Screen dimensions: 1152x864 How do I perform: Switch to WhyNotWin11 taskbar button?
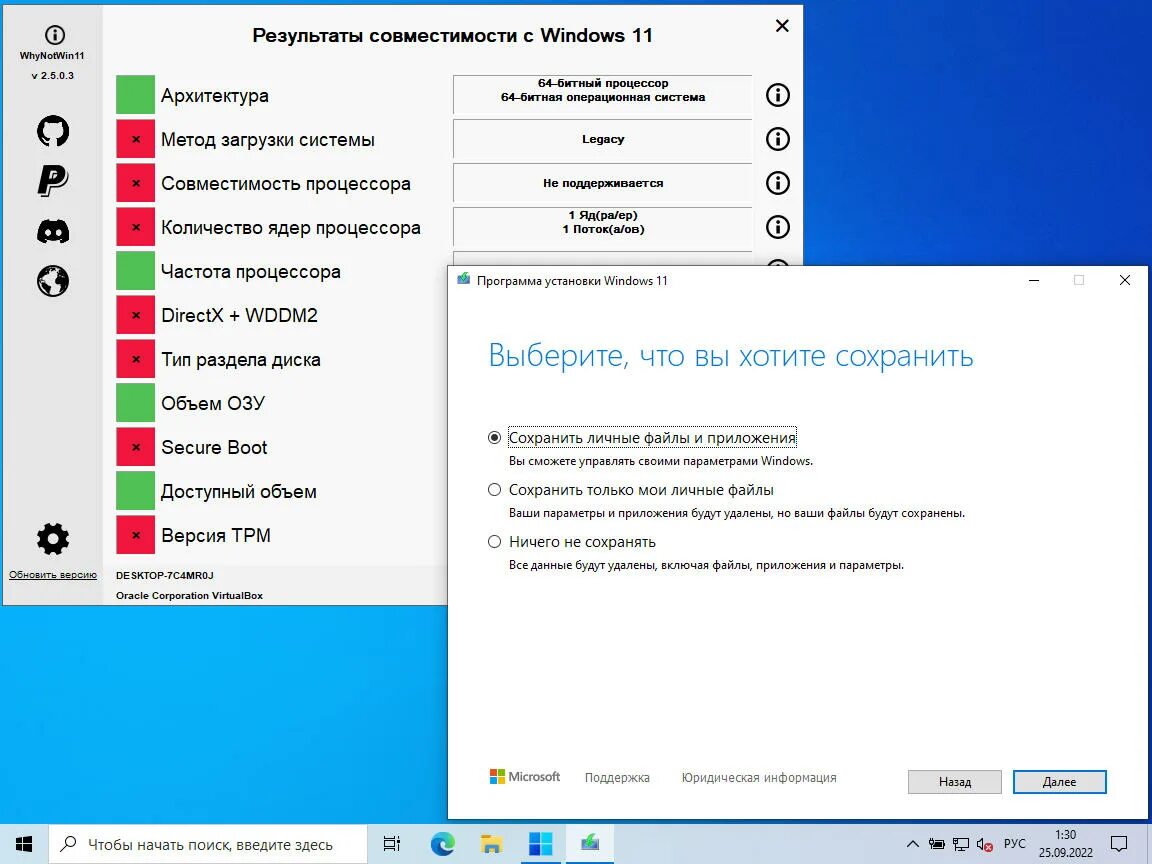[541, 844]
